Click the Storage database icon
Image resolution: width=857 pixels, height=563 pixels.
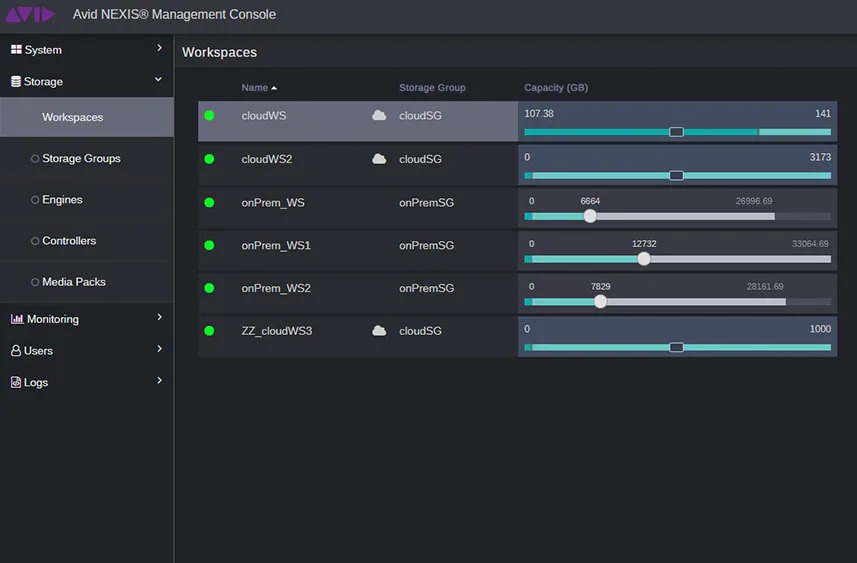click(x=16, y=81)
